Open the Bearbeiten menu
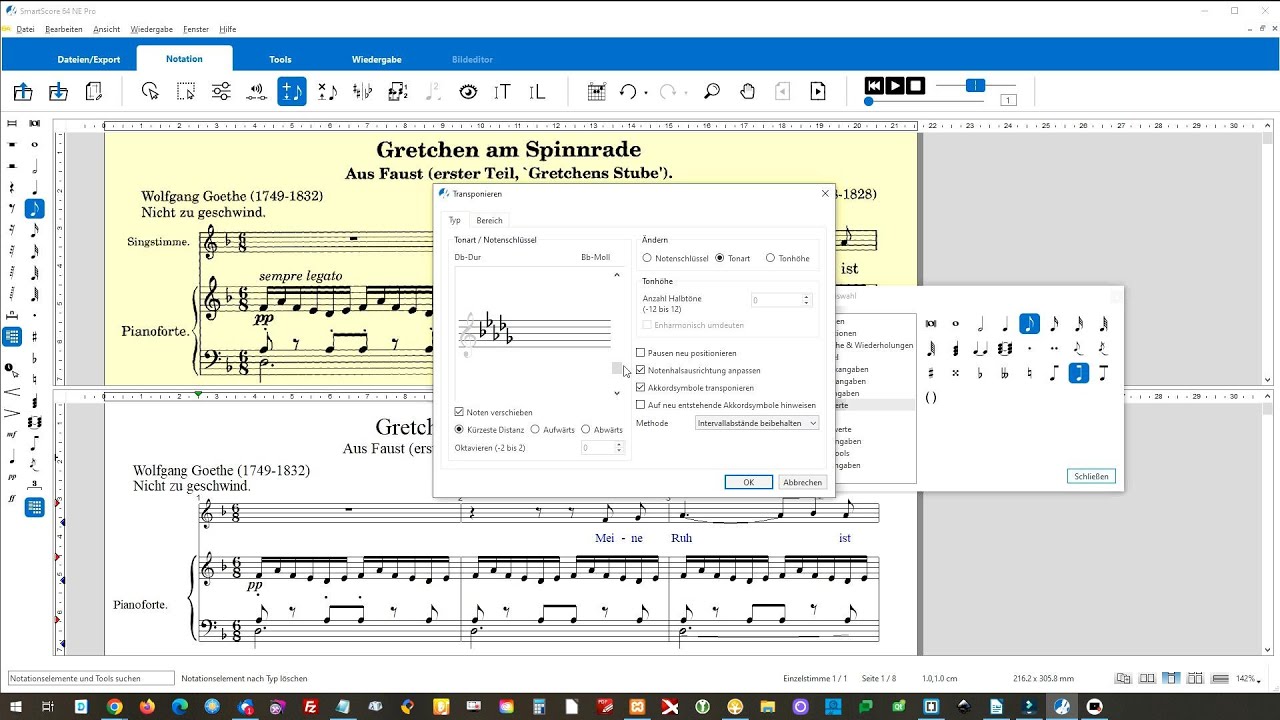Screen dimensions: 1280x720 point(64,29)
